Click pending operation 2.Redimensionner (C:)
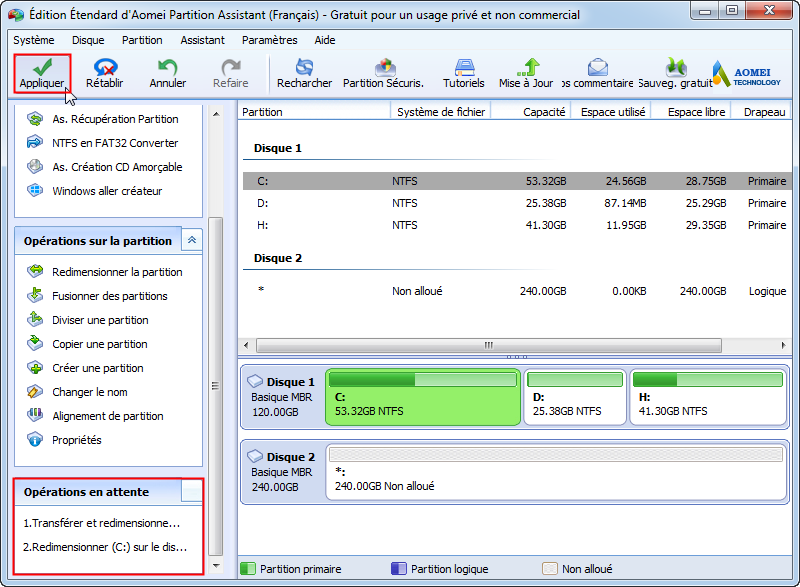Screen dimensions: 800x587 pos(105,547)
